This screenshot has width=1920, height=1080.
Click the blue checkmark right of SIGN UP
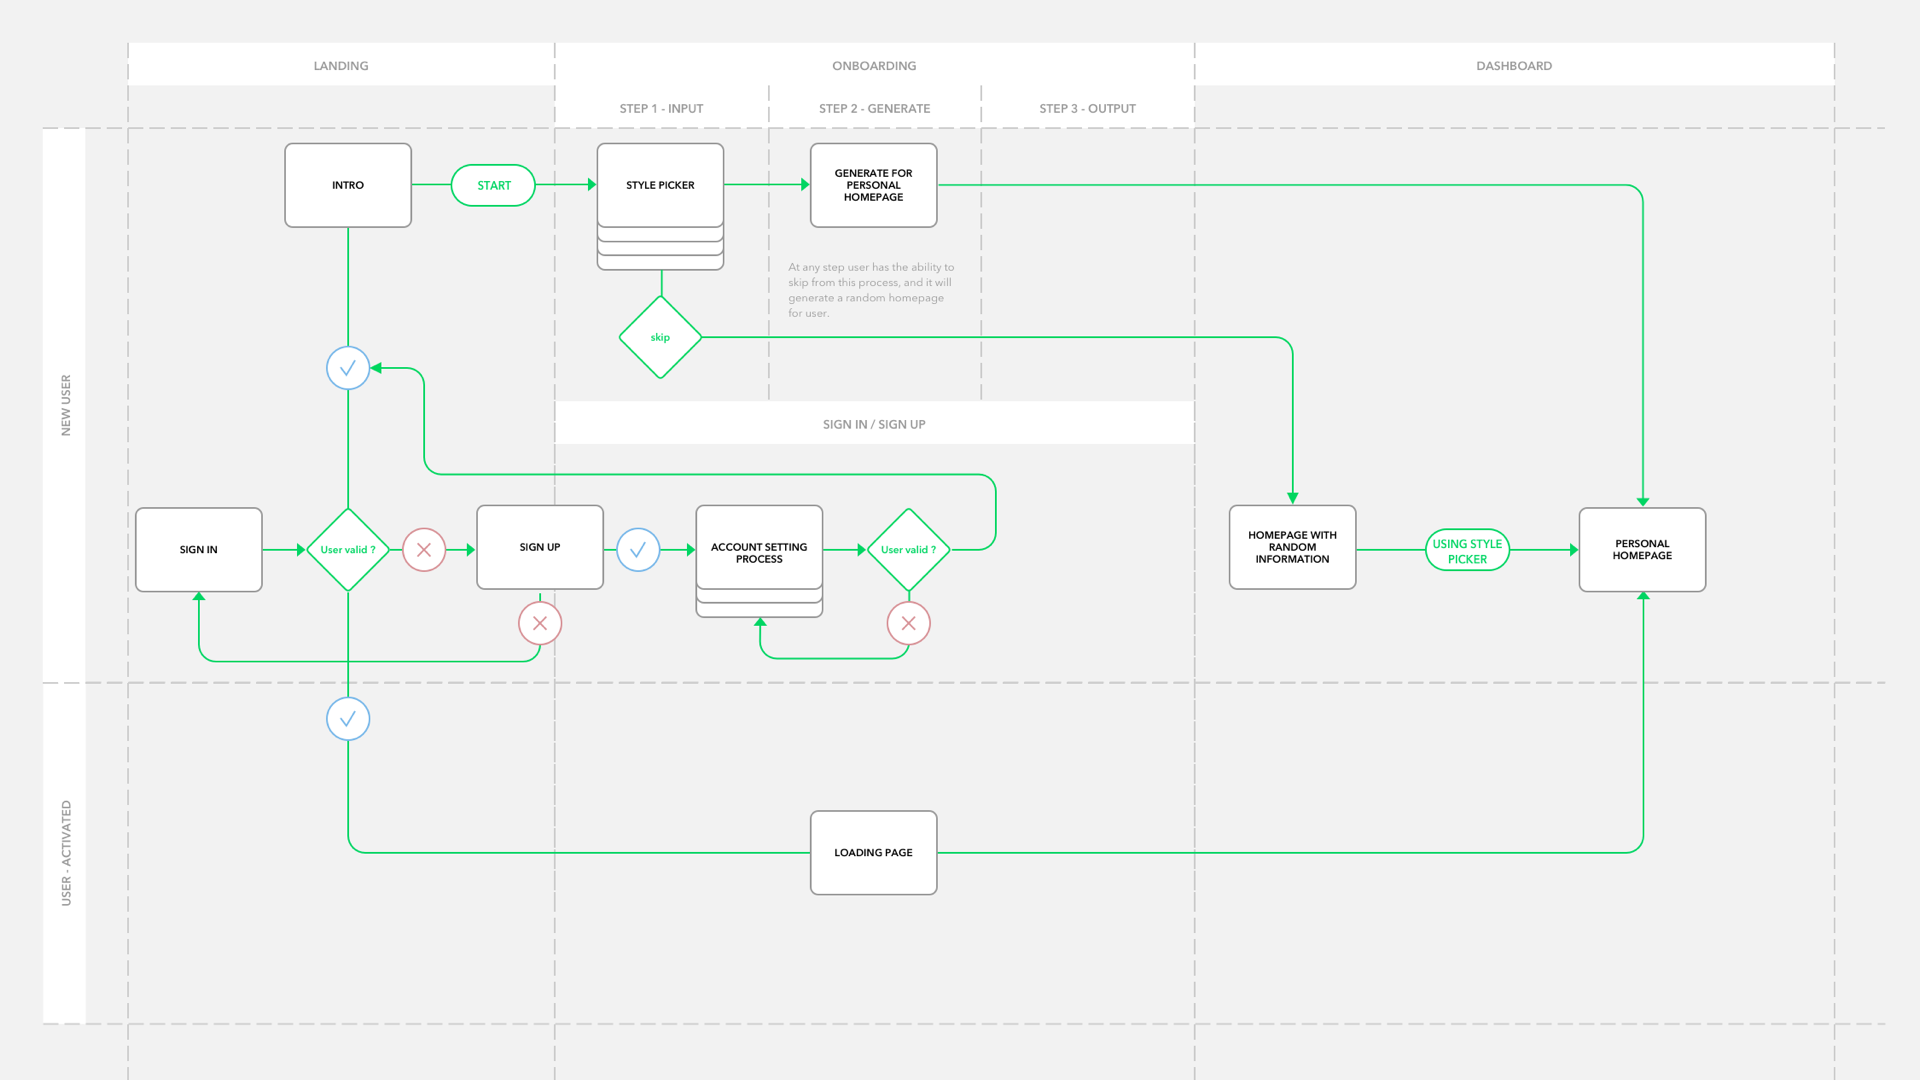pyautogui.click(x=638, y=550)
